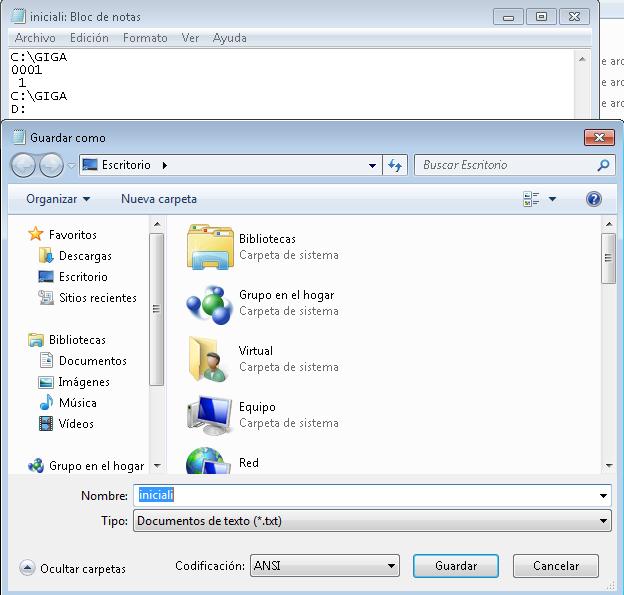
Task: Open the Organizar menu
Action: pyautogui.click(x=58, y=199)
